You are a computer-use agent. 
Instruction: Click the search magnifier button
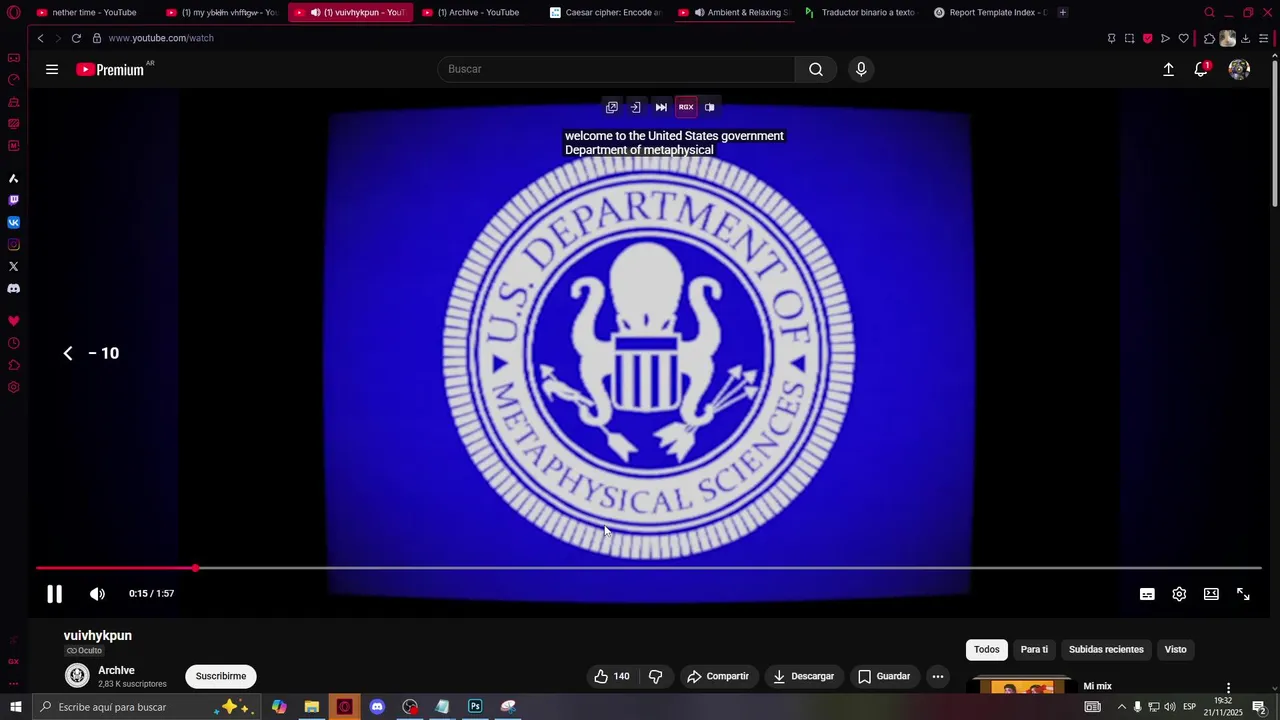point(816,69)
